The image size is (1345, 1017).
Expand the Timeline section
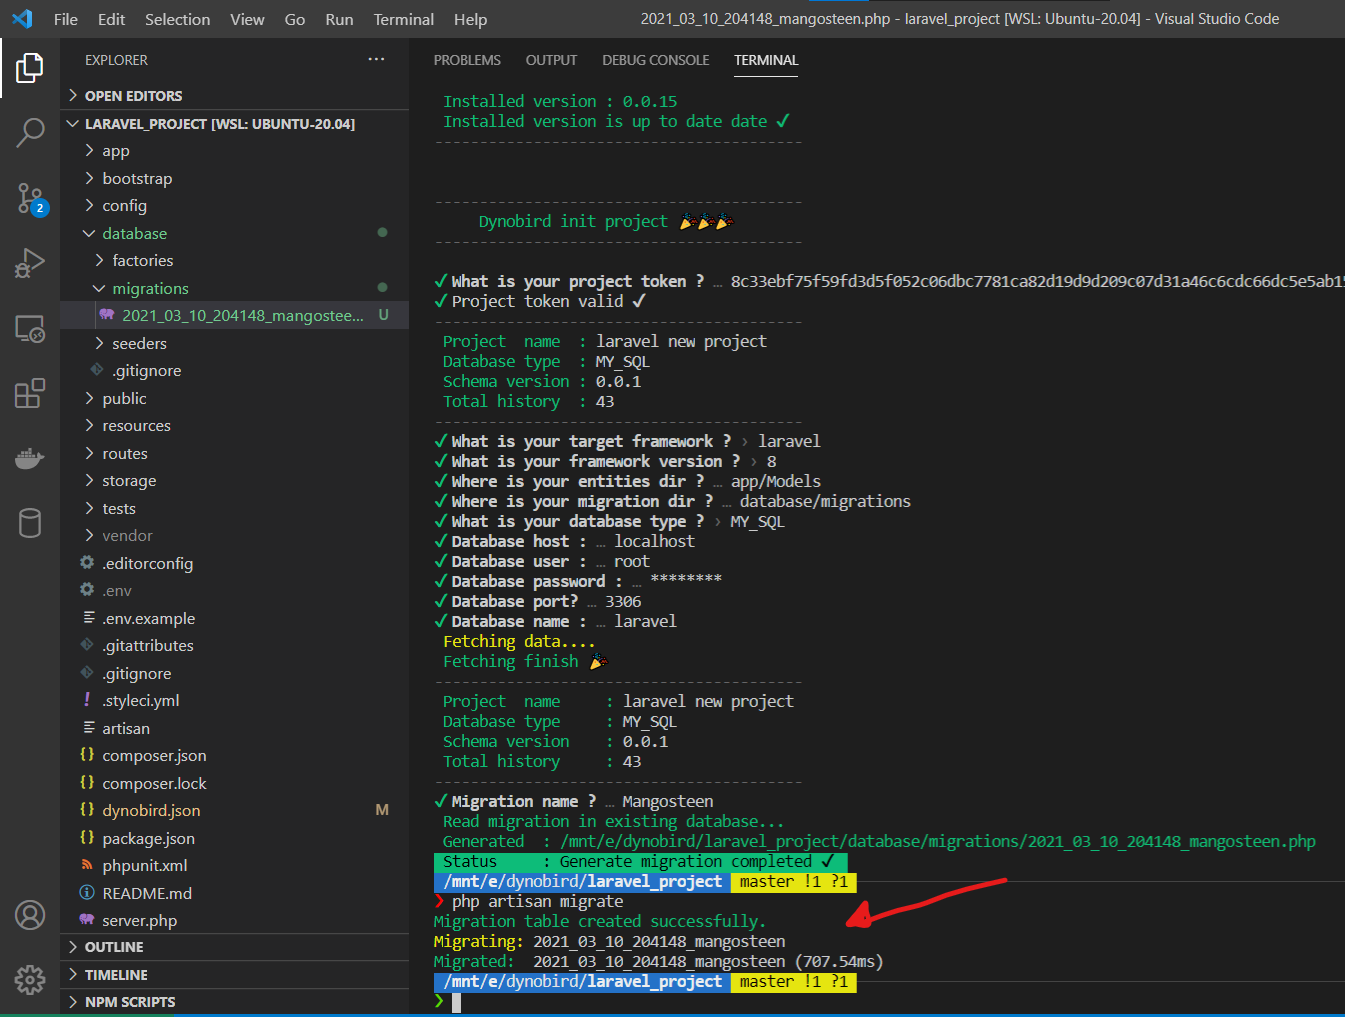[234, 975]
